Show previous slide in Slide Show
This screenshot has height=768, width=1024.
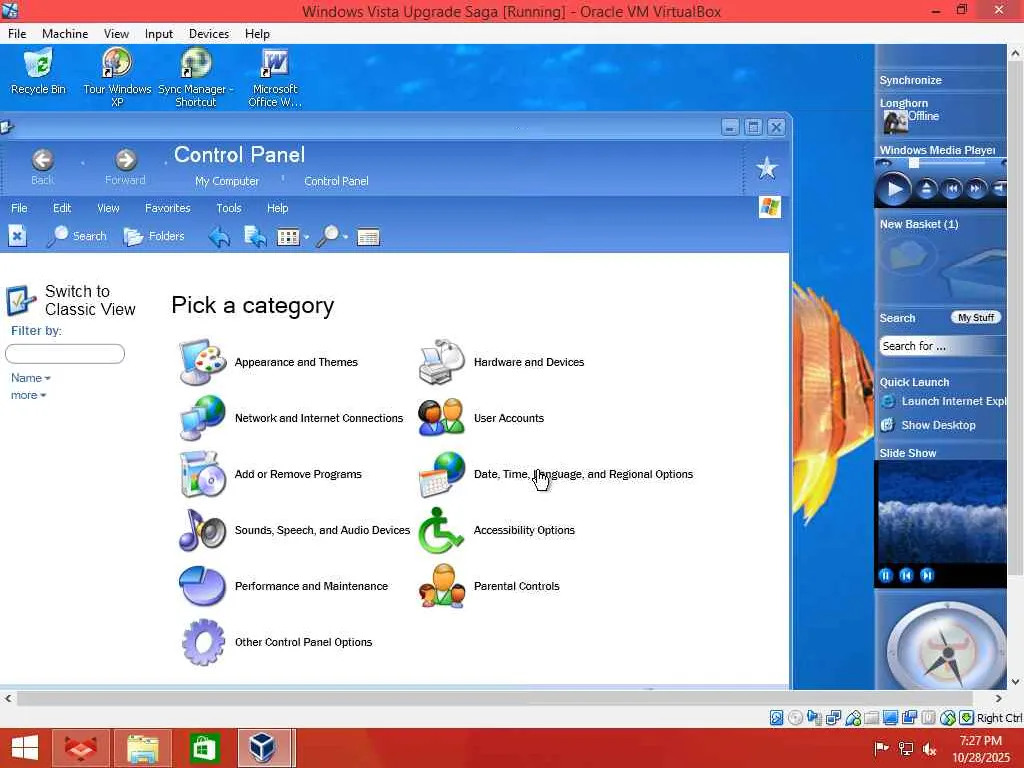pos(906,575)
